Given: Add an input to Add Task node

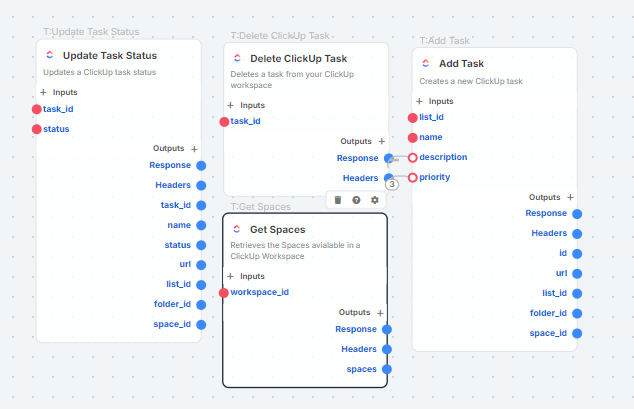Looking at the screenshot, I should point(419,101).
